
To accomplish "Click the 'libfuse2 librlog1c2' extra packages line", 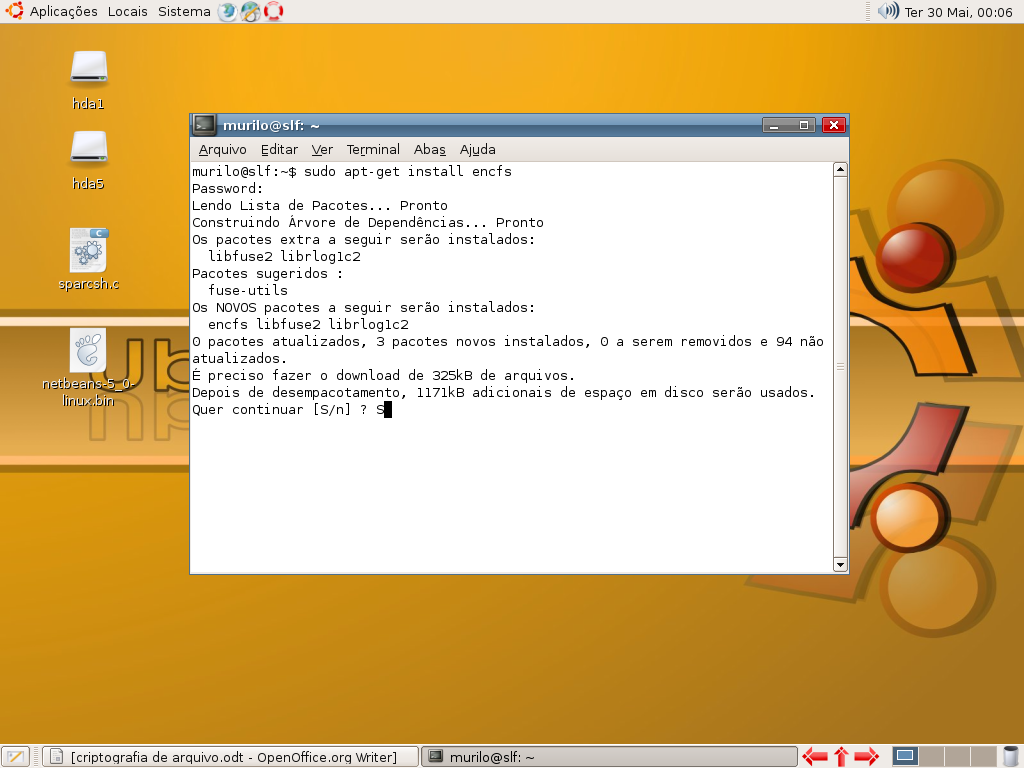I will coord(284,257).
